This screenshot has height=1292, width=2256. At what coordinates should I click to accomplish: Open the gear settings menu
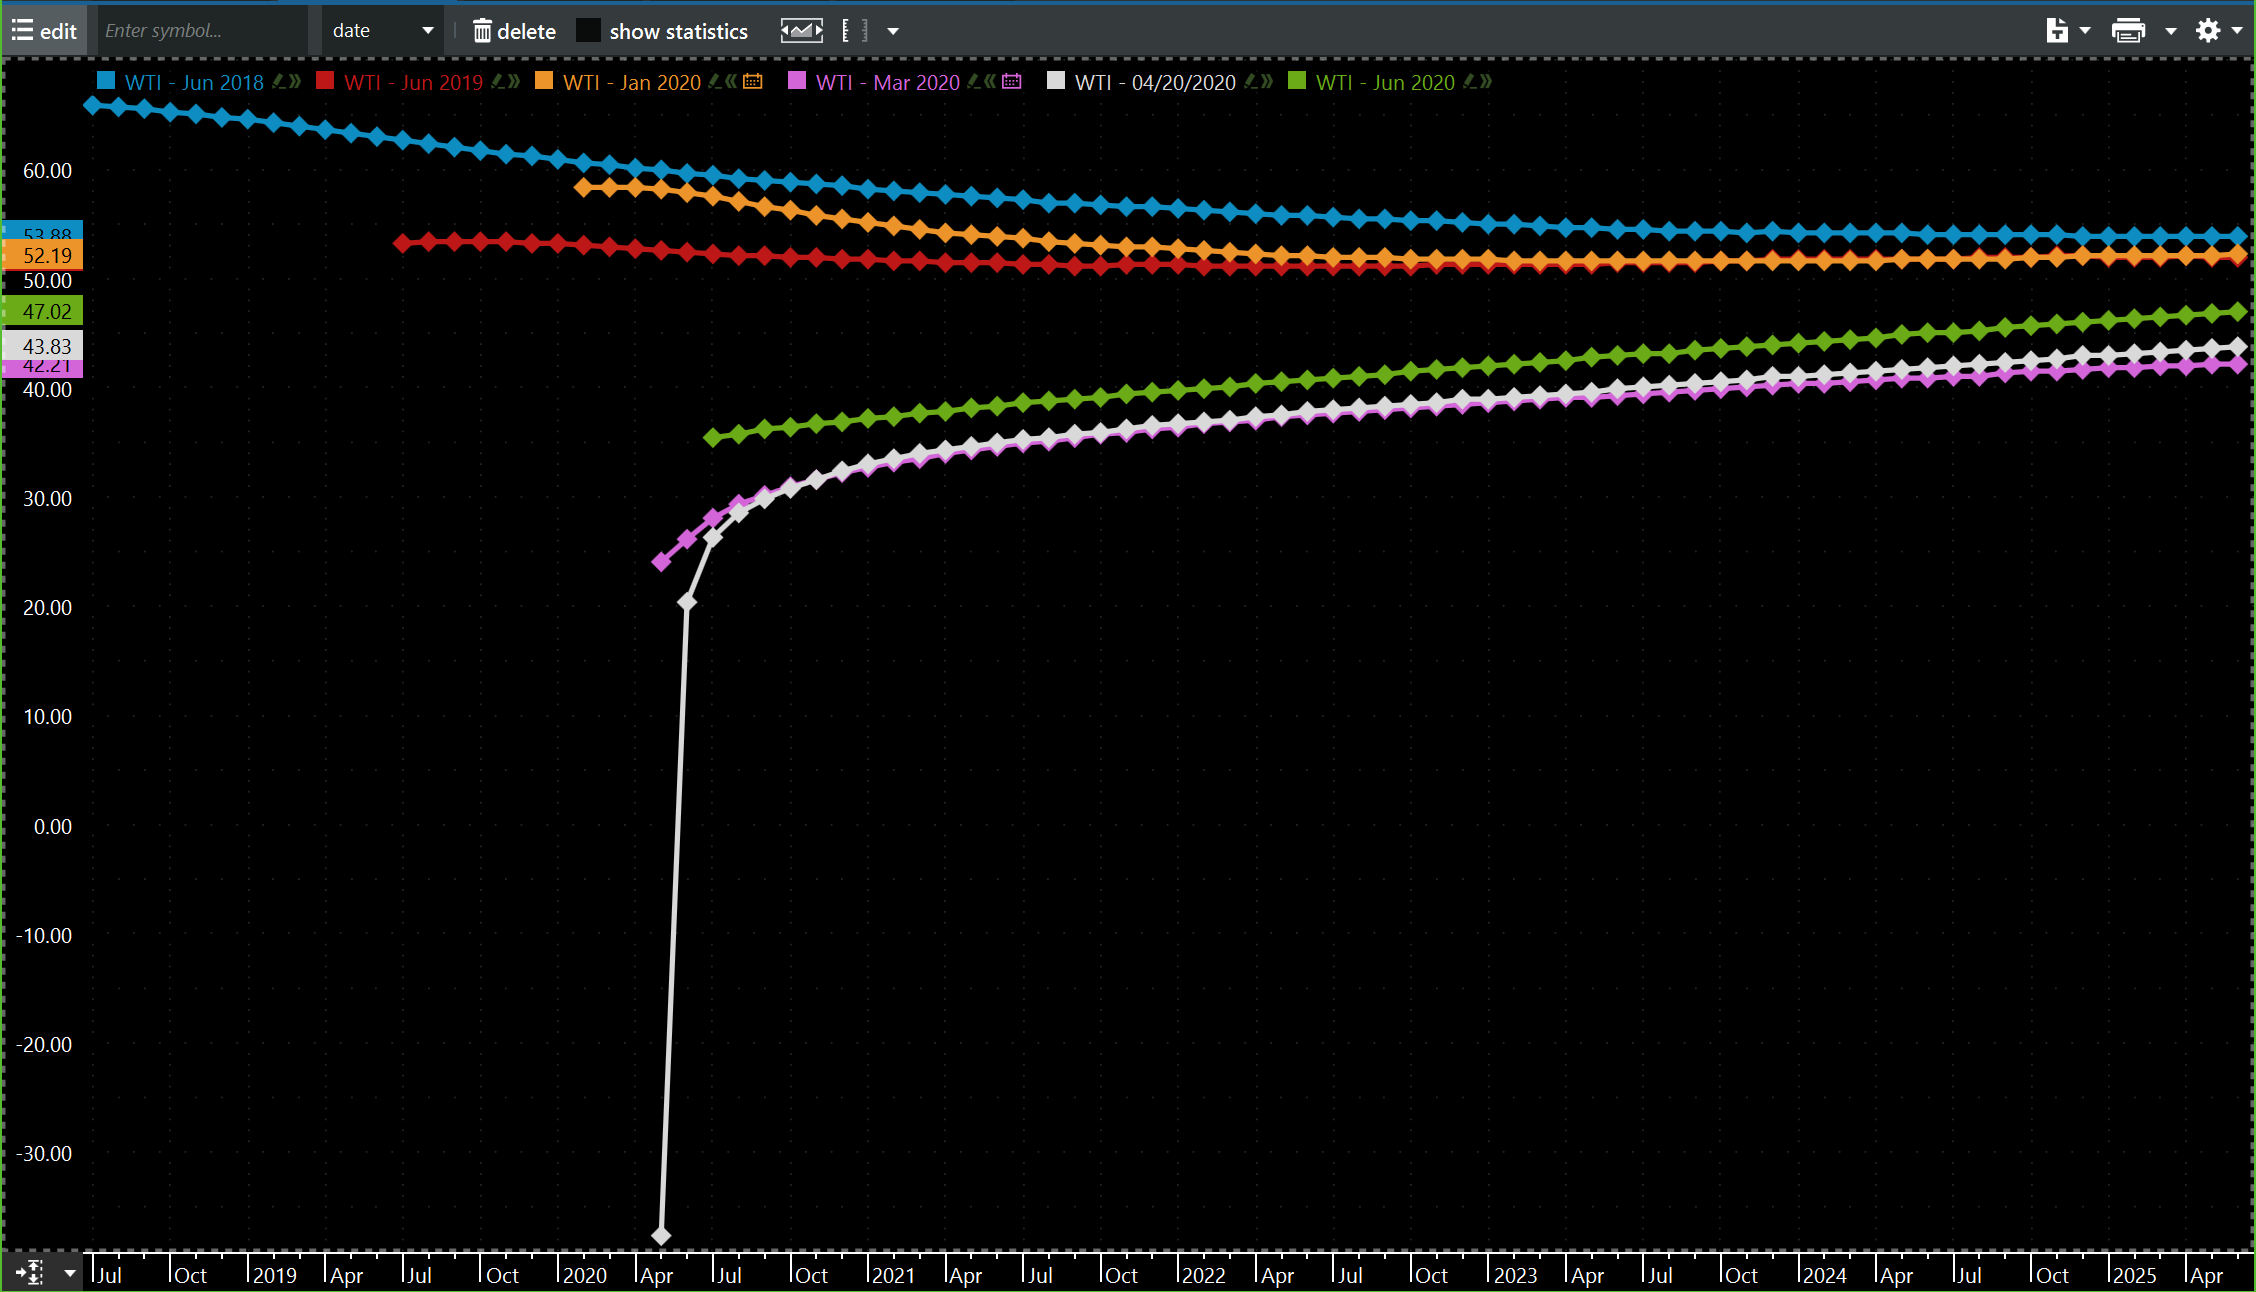[2208, 31]
